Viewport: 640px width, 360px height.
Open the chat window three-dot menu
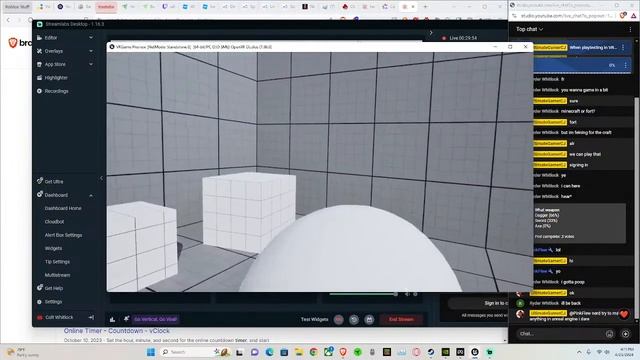[x=630, y=29]
